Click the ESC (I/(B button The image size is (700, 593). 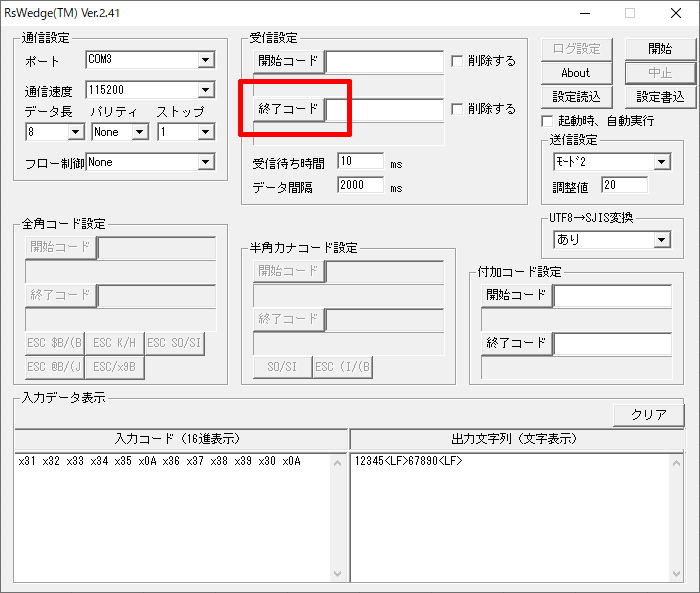[x=342, y=367]
